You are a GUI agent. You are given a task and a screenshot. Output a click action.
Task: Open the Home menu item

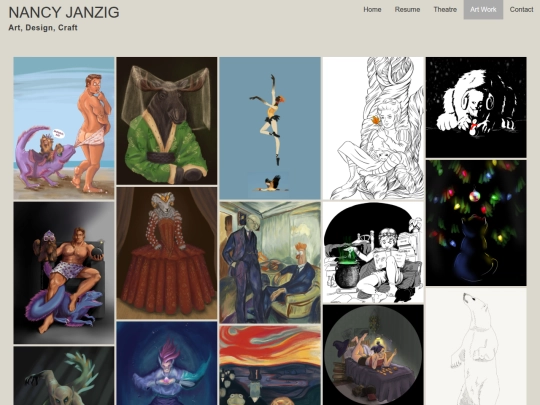pyautogui.click(x=372, y=9)
